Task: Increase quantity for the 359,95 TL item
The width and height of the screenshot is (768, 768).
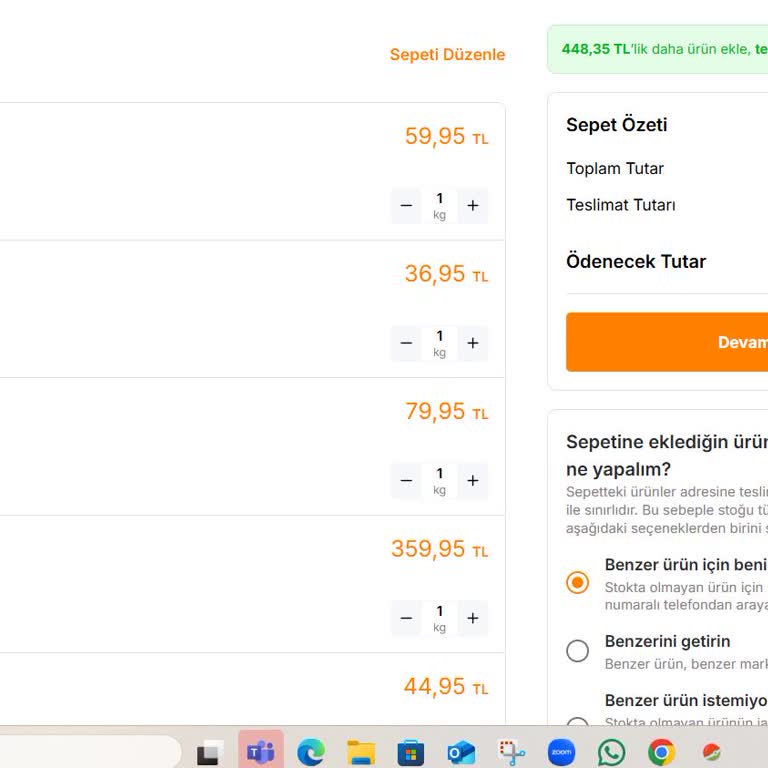Action: point(473,618)
